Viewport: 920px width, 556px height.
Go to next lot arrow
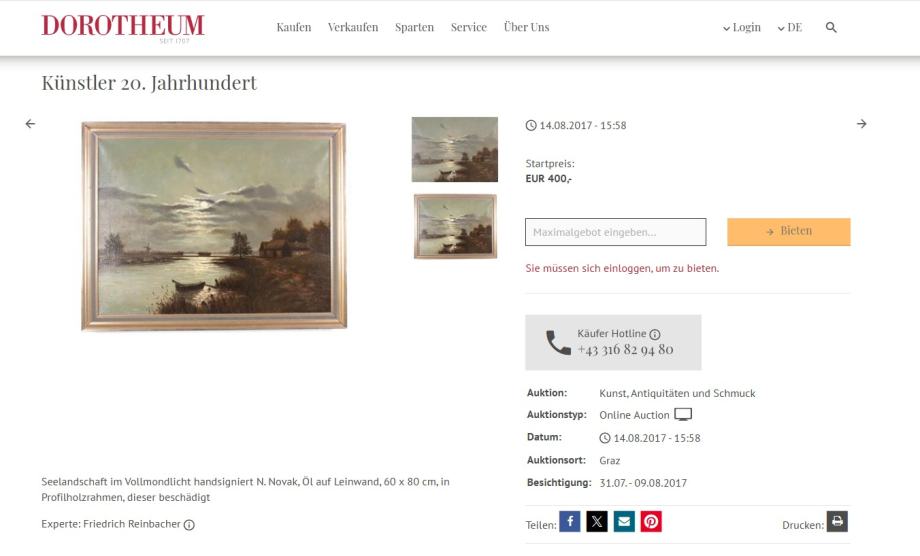pos(861,124)
